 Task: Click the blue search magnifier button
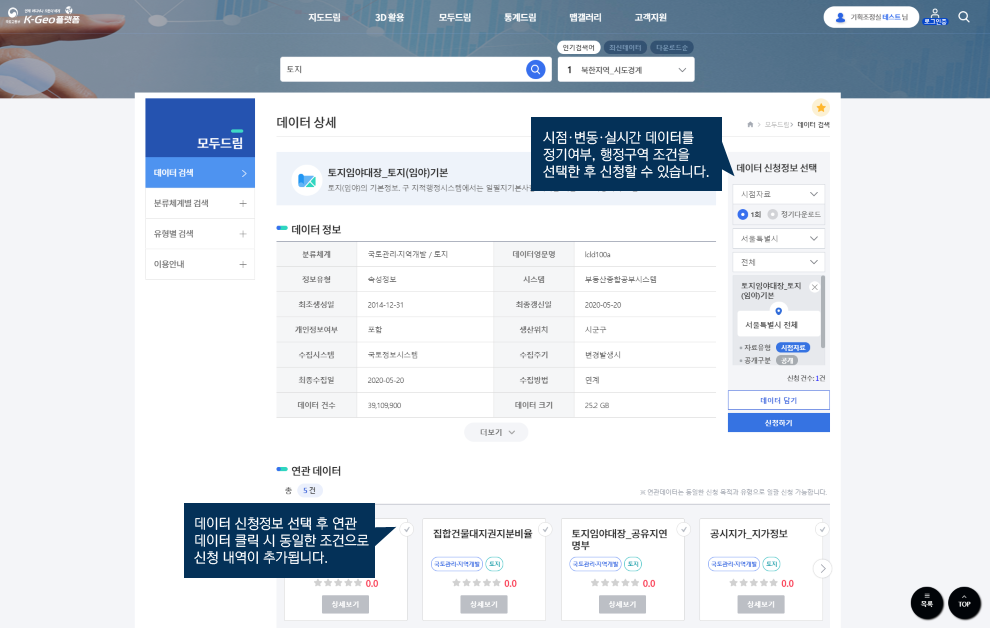point(536,69)
